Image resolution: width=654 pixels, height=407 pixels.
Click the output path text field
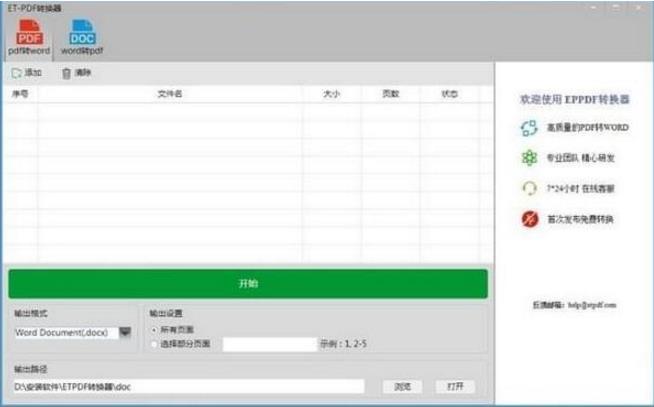(x=188, y=386)
